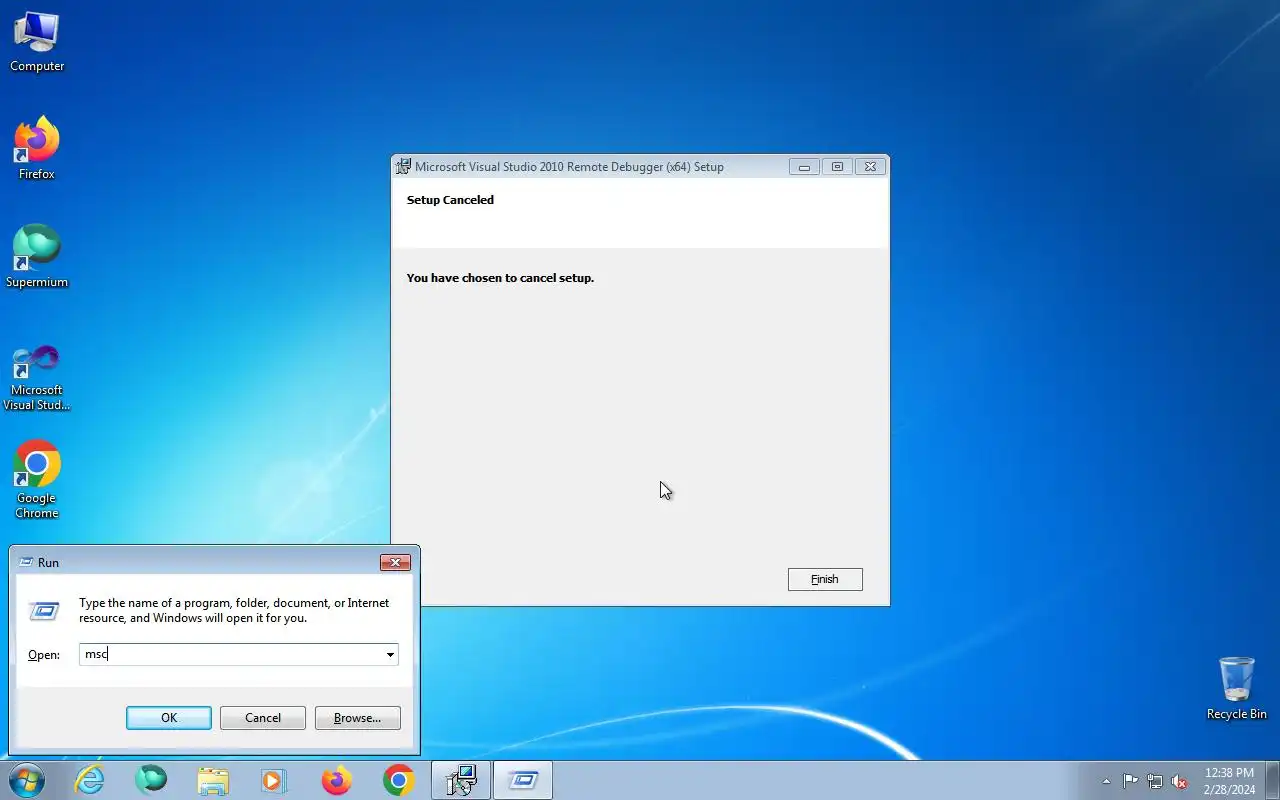Click the Setup window title bar icon

tap(403, 167)
